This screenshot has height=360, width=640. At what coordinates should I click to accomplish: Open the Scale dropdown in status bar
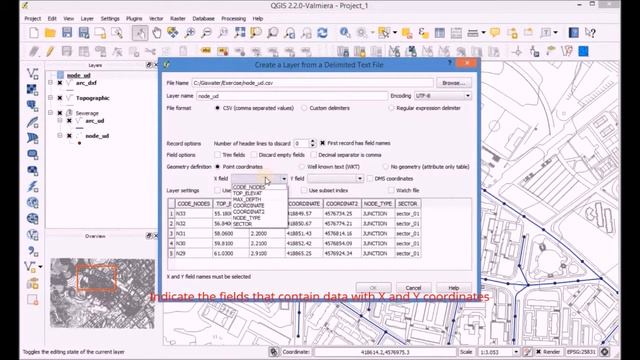[516, 352]
